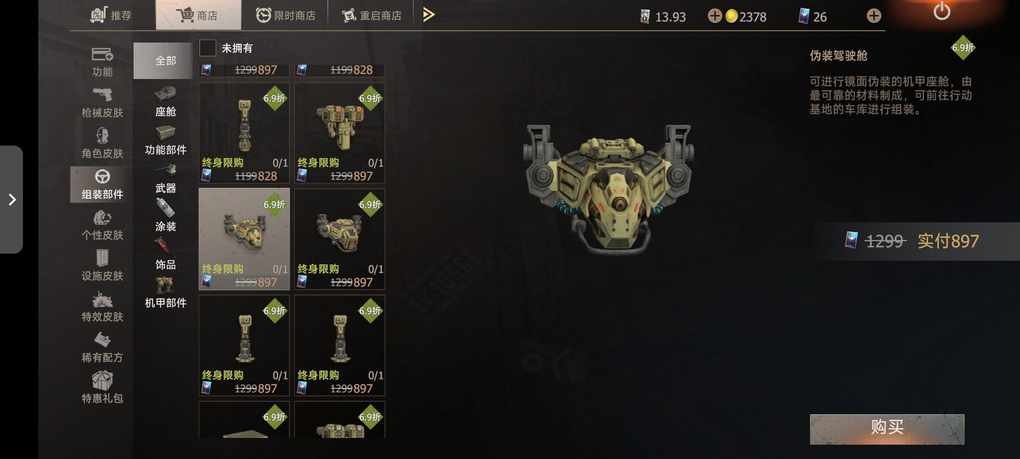1020x459 pixels.
Task: Select the highlighted camouflage cockpit thumbnail
Action: point(244,239)
